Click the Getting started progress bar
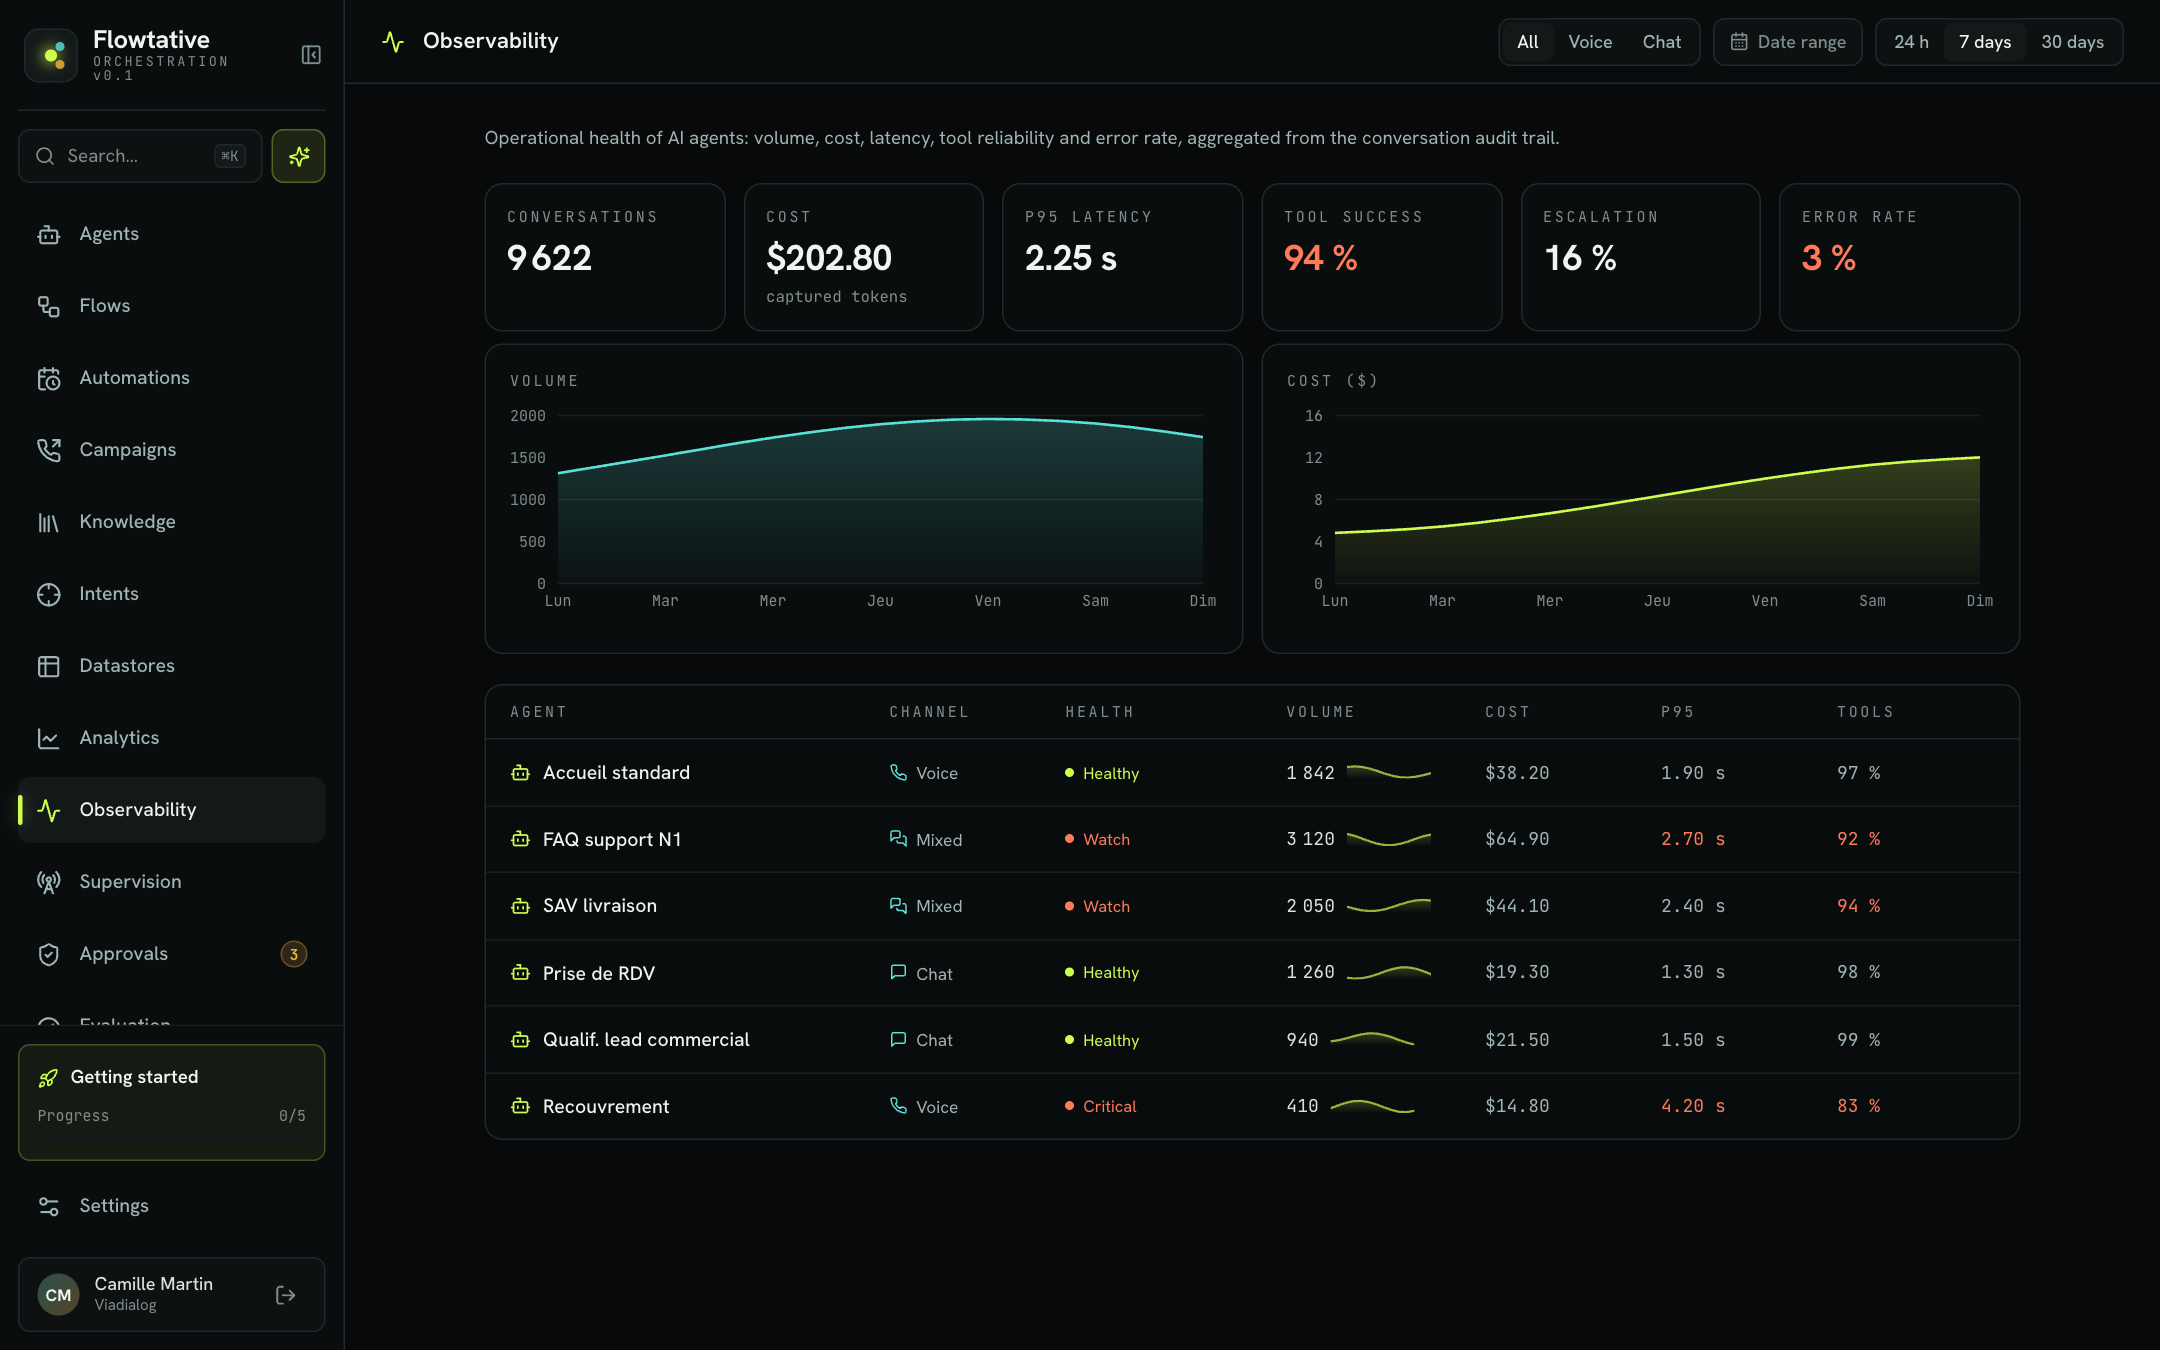The height and width of the screenshot is (1350, 2160). (171, 1135)
